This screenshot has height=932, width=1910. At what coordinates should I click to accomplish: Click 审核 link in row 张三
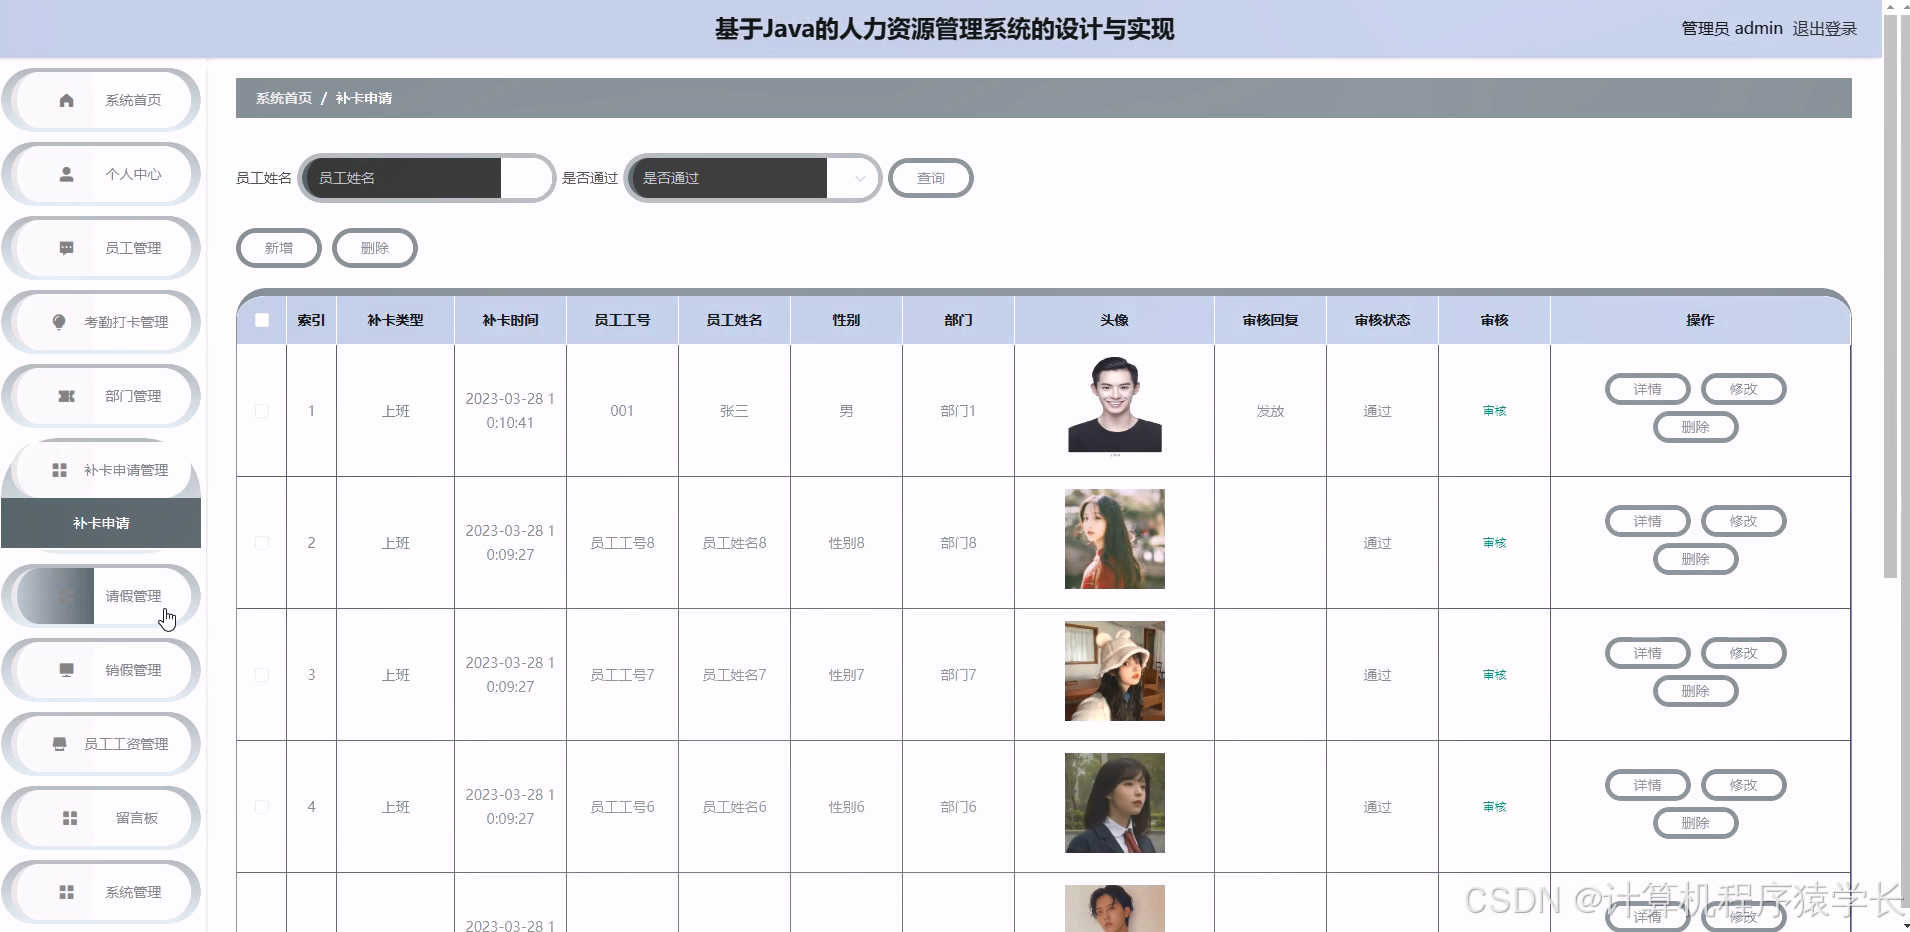(x=1495, y=411)
